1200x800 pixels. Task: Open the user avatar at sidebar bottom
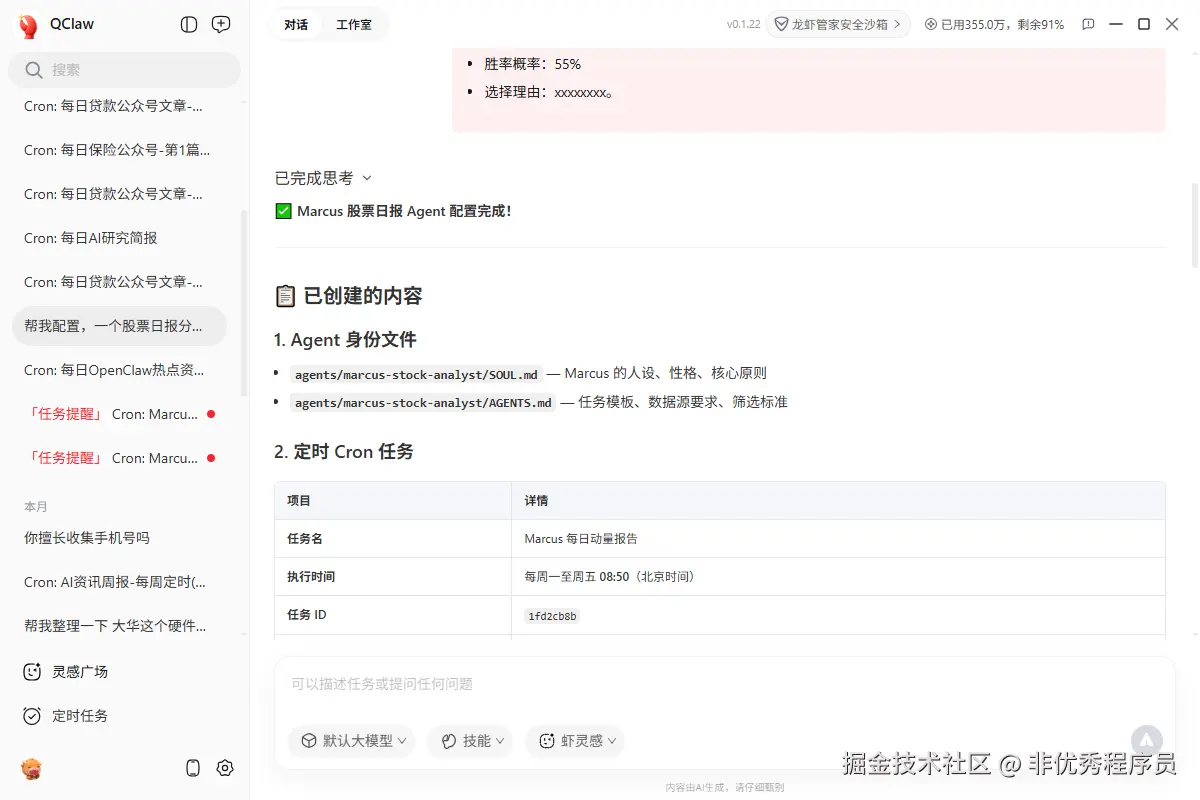[x=32, y=768]
